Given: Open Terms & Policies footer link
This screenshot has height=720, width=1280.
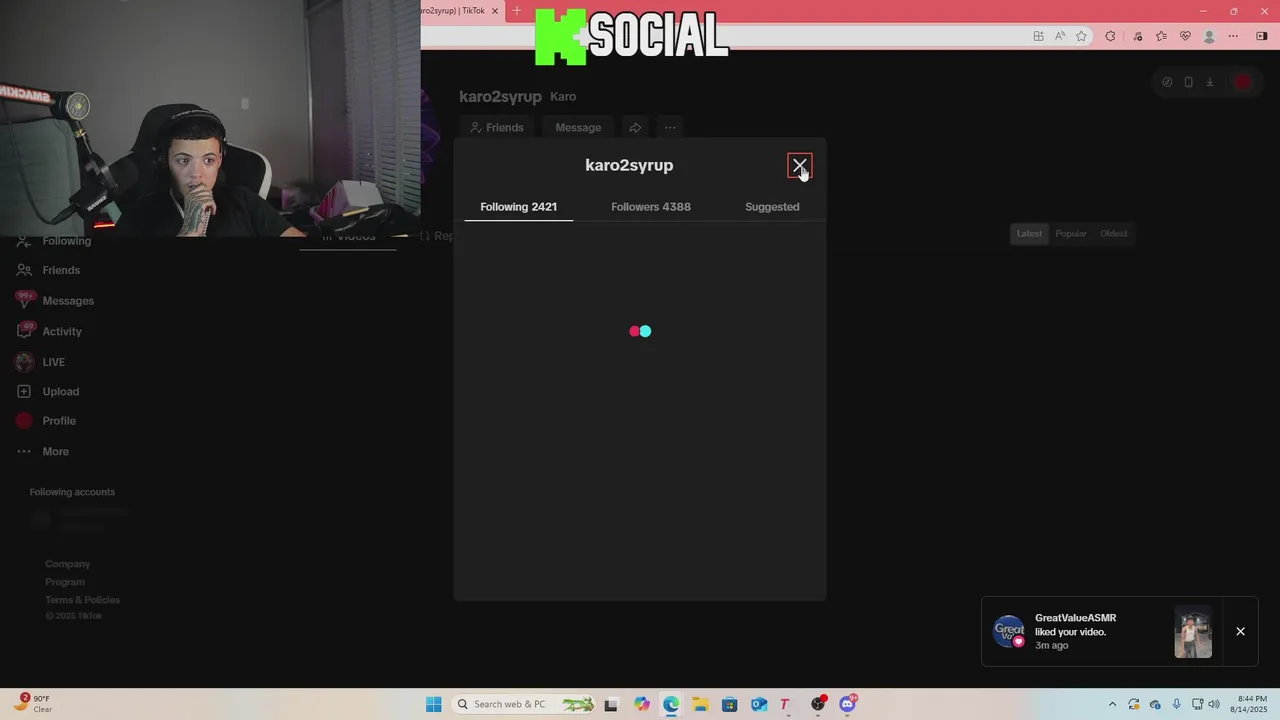Looking at the screenshot, I should pyautogui.click(x=82, y=600).
